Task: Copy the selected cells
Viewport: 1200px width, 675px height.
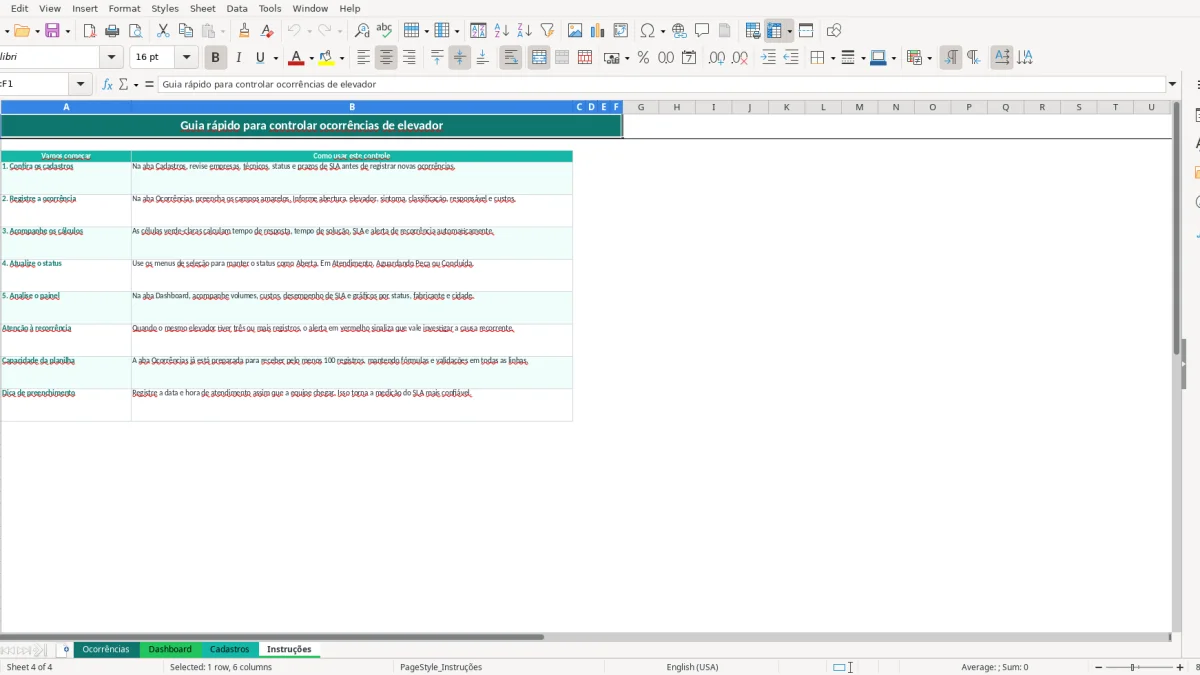Action: (x=186, y=31)
